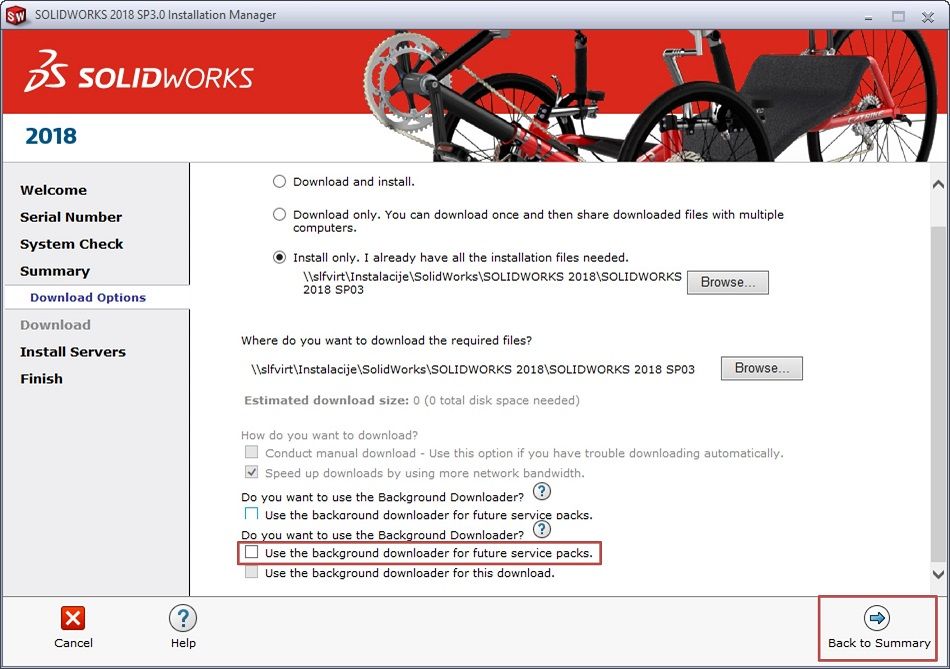
Task: Click the red Cancel X icon
Action: click(73, 618)
